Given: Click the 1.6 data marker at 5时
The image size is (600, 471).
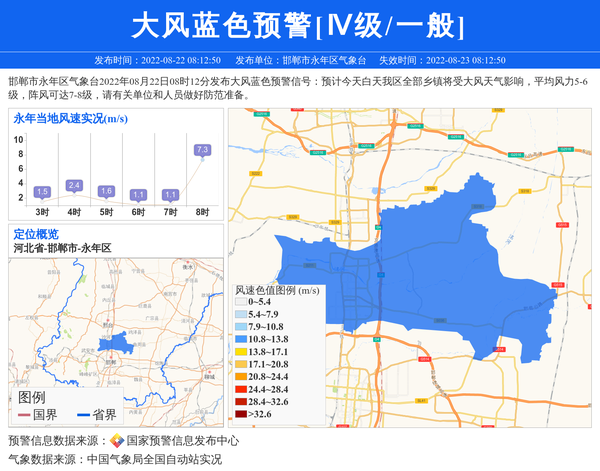Looking at the screenshot, I should click(106, 191).
